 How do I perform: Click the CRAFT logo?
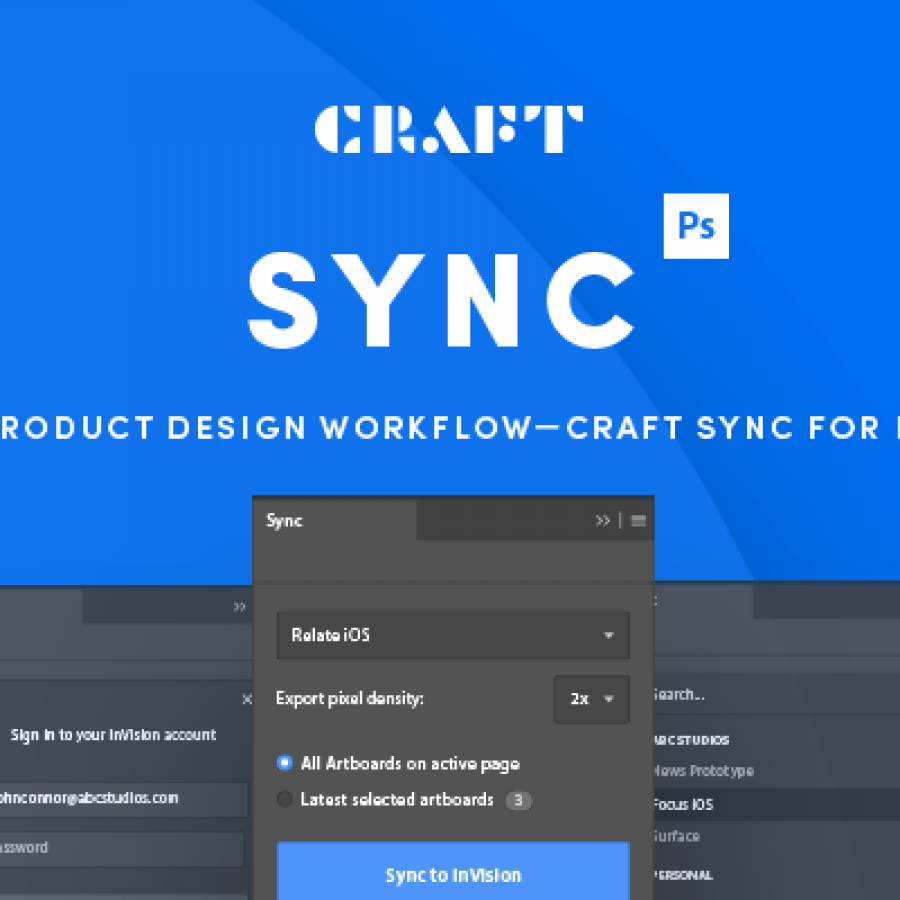449,128
